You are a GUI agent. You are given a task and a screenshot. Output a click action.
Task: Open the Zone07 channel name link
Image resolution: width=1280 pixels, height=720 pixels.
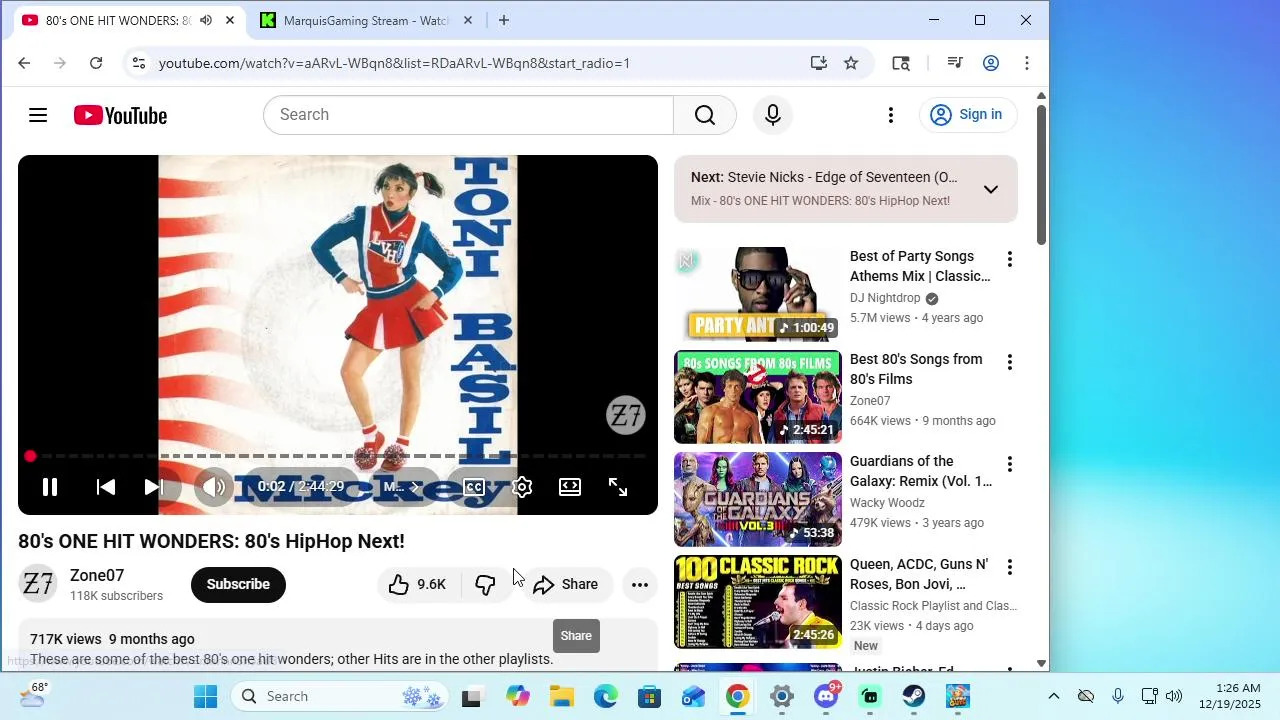click(x=97, y=576)
